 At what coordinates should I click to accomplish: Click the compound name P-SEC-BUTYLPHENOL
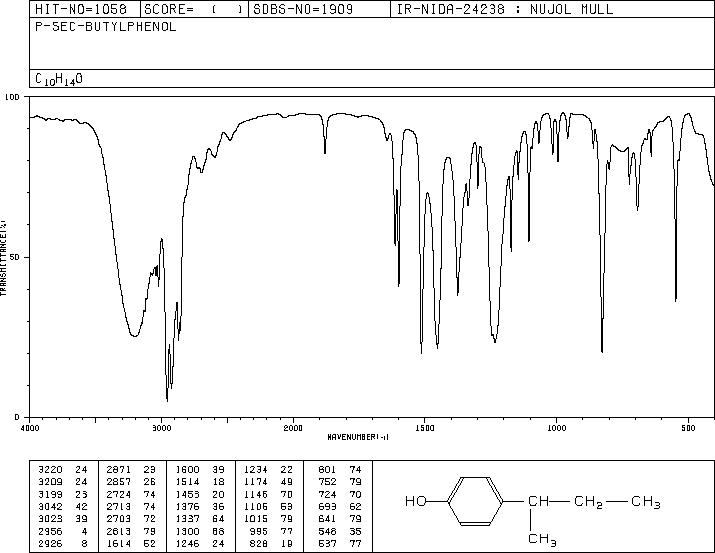105,27
